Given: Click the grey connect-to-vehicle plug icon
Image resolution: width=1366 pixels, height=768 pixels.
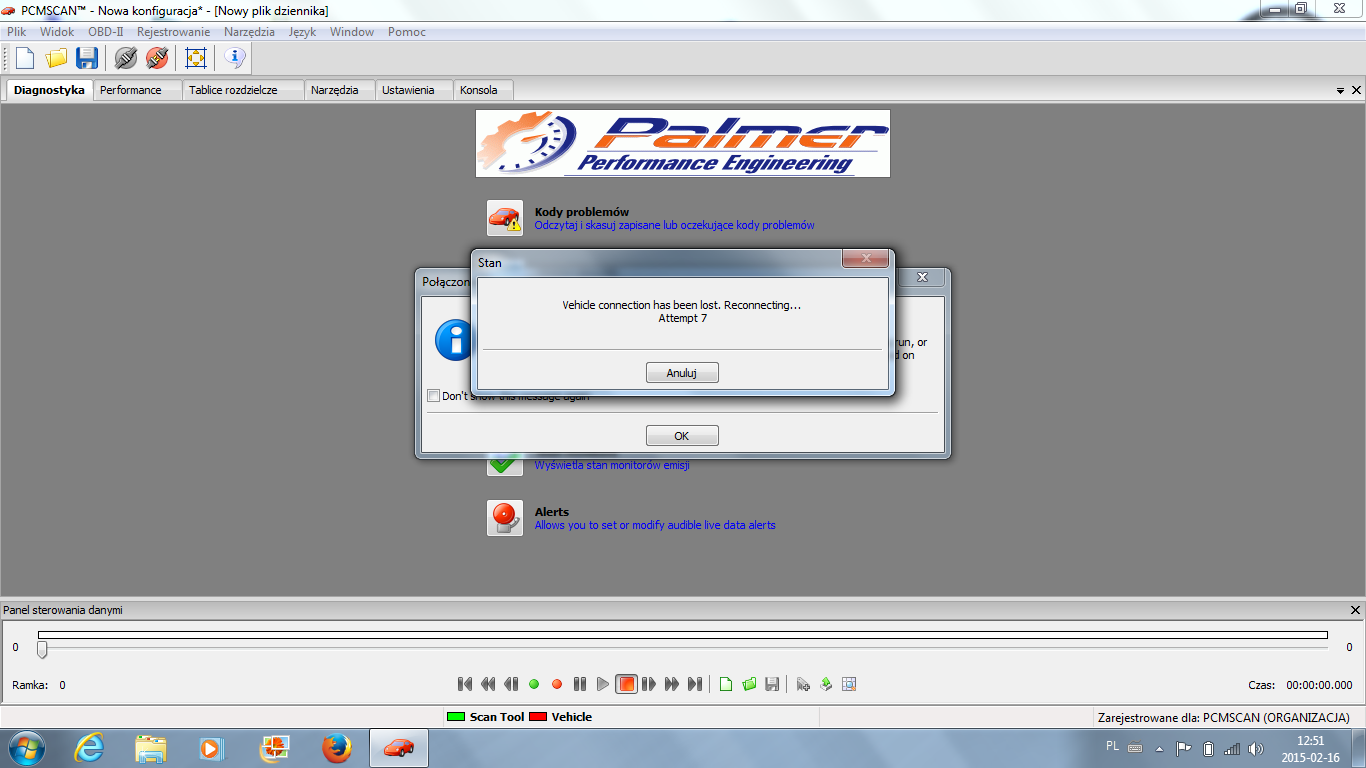Looking at the screenshot, I should pyautogui.click(x=126, y=58).
